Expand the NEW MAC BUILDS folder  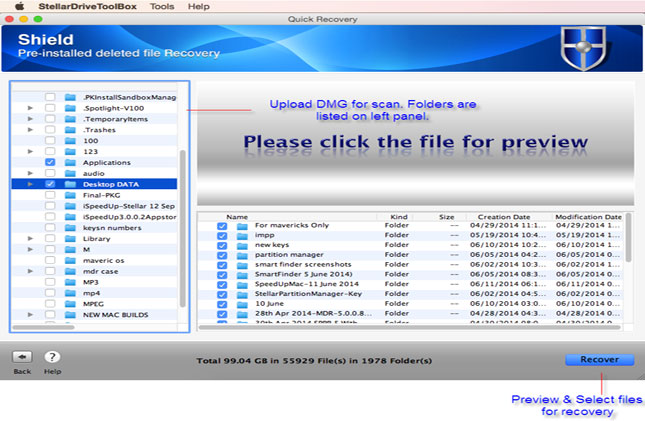[30, 314]
